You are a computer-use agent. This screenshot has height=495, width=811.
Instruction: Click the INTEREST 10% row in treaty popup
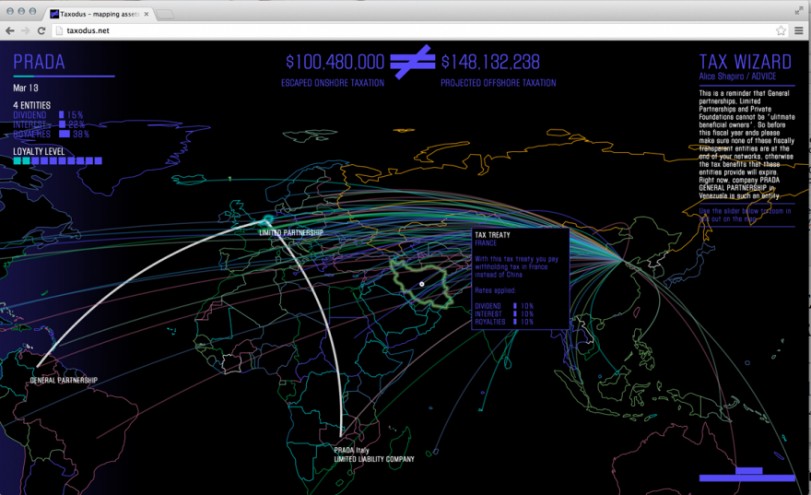click(504, 314)
